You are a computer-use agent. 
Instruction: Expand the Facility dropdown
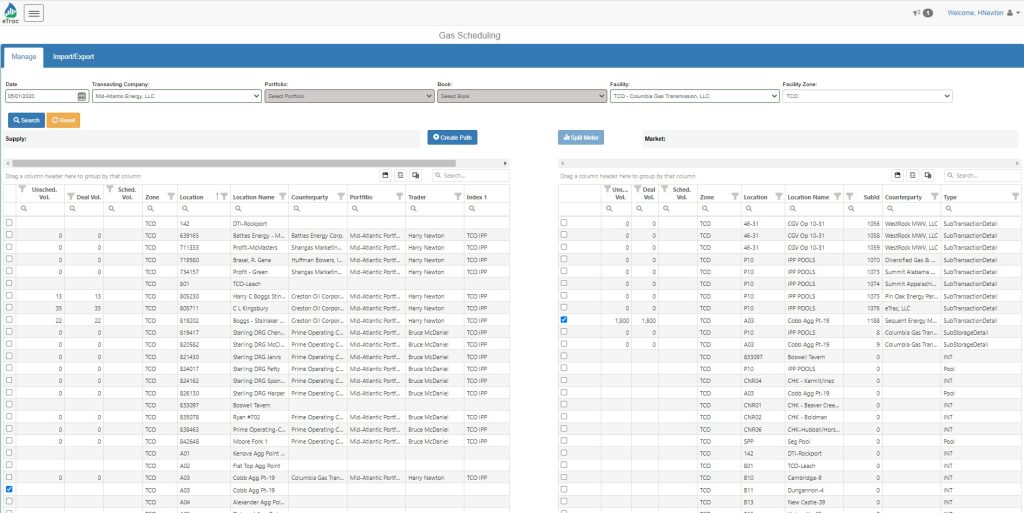[693, 97]
